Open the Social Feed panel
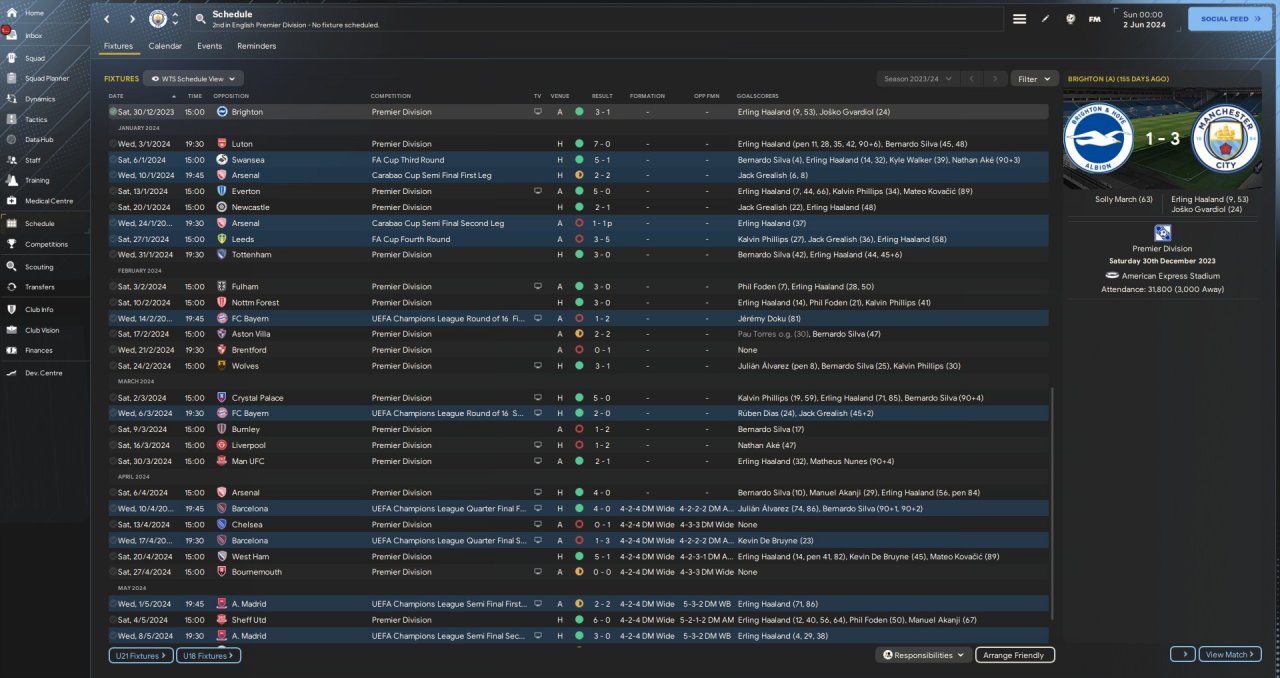The height and width of the screenshot is (678, 1280). [x=1229, y=19]
